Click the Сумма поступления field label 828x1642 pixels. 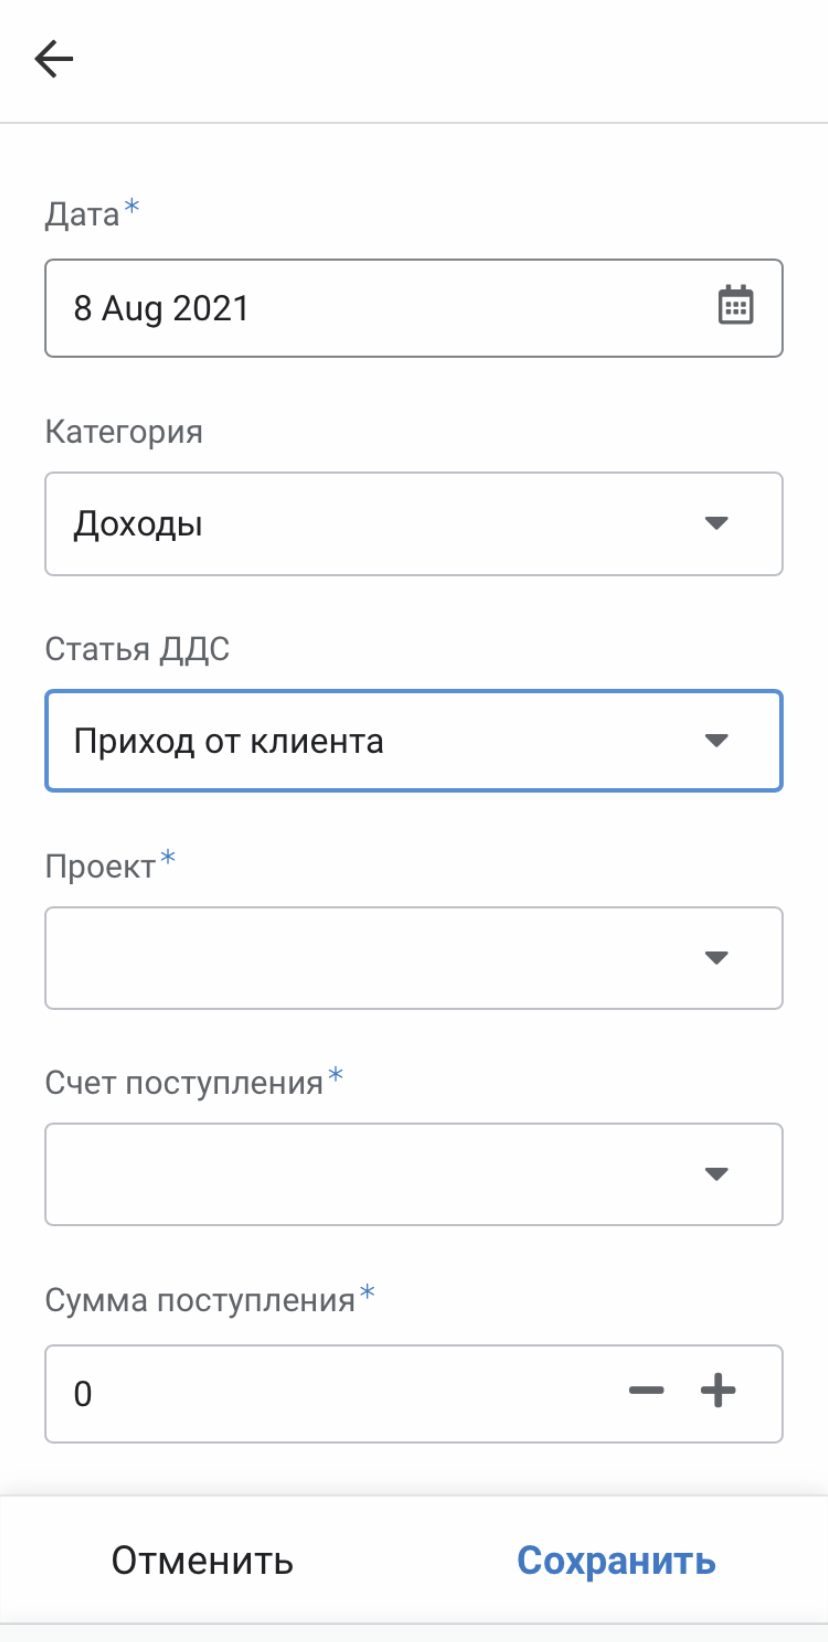[200, 1300]
